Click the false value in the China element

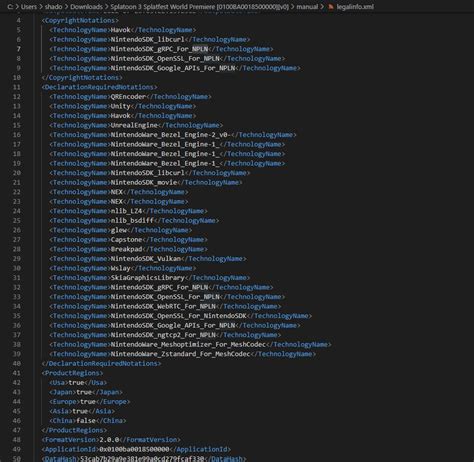point(86,421)
